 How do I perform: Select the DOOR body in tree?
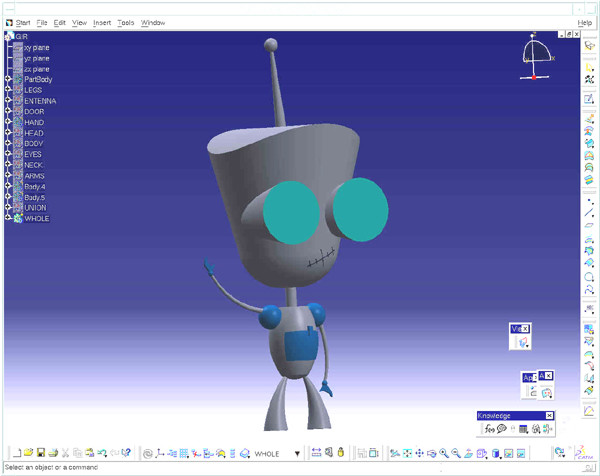tap(34, 111)
